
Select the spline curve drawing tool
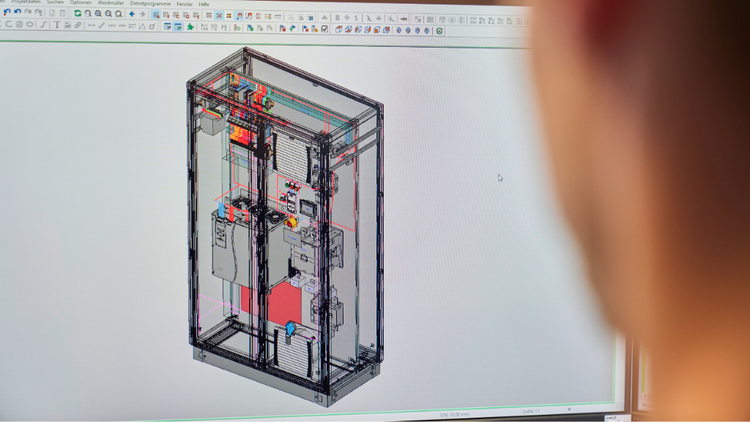point(43,24)
